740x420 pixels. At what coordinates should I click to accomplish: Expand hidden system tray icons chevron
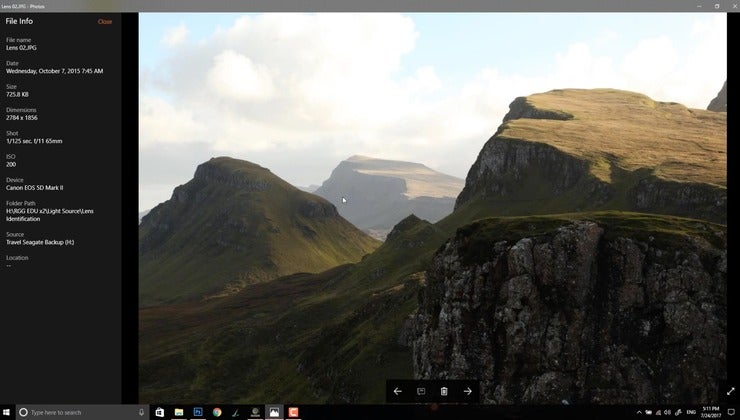coord(639,412)
